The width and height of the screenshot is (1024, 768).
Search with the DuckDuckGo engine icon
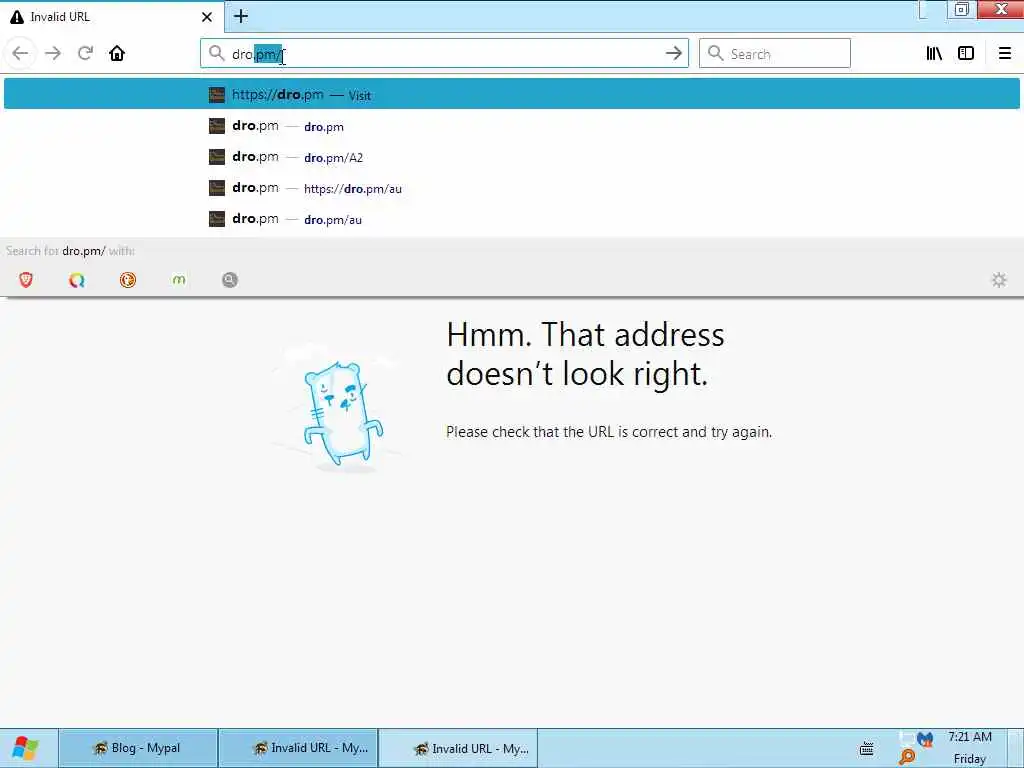click(128, 280)
